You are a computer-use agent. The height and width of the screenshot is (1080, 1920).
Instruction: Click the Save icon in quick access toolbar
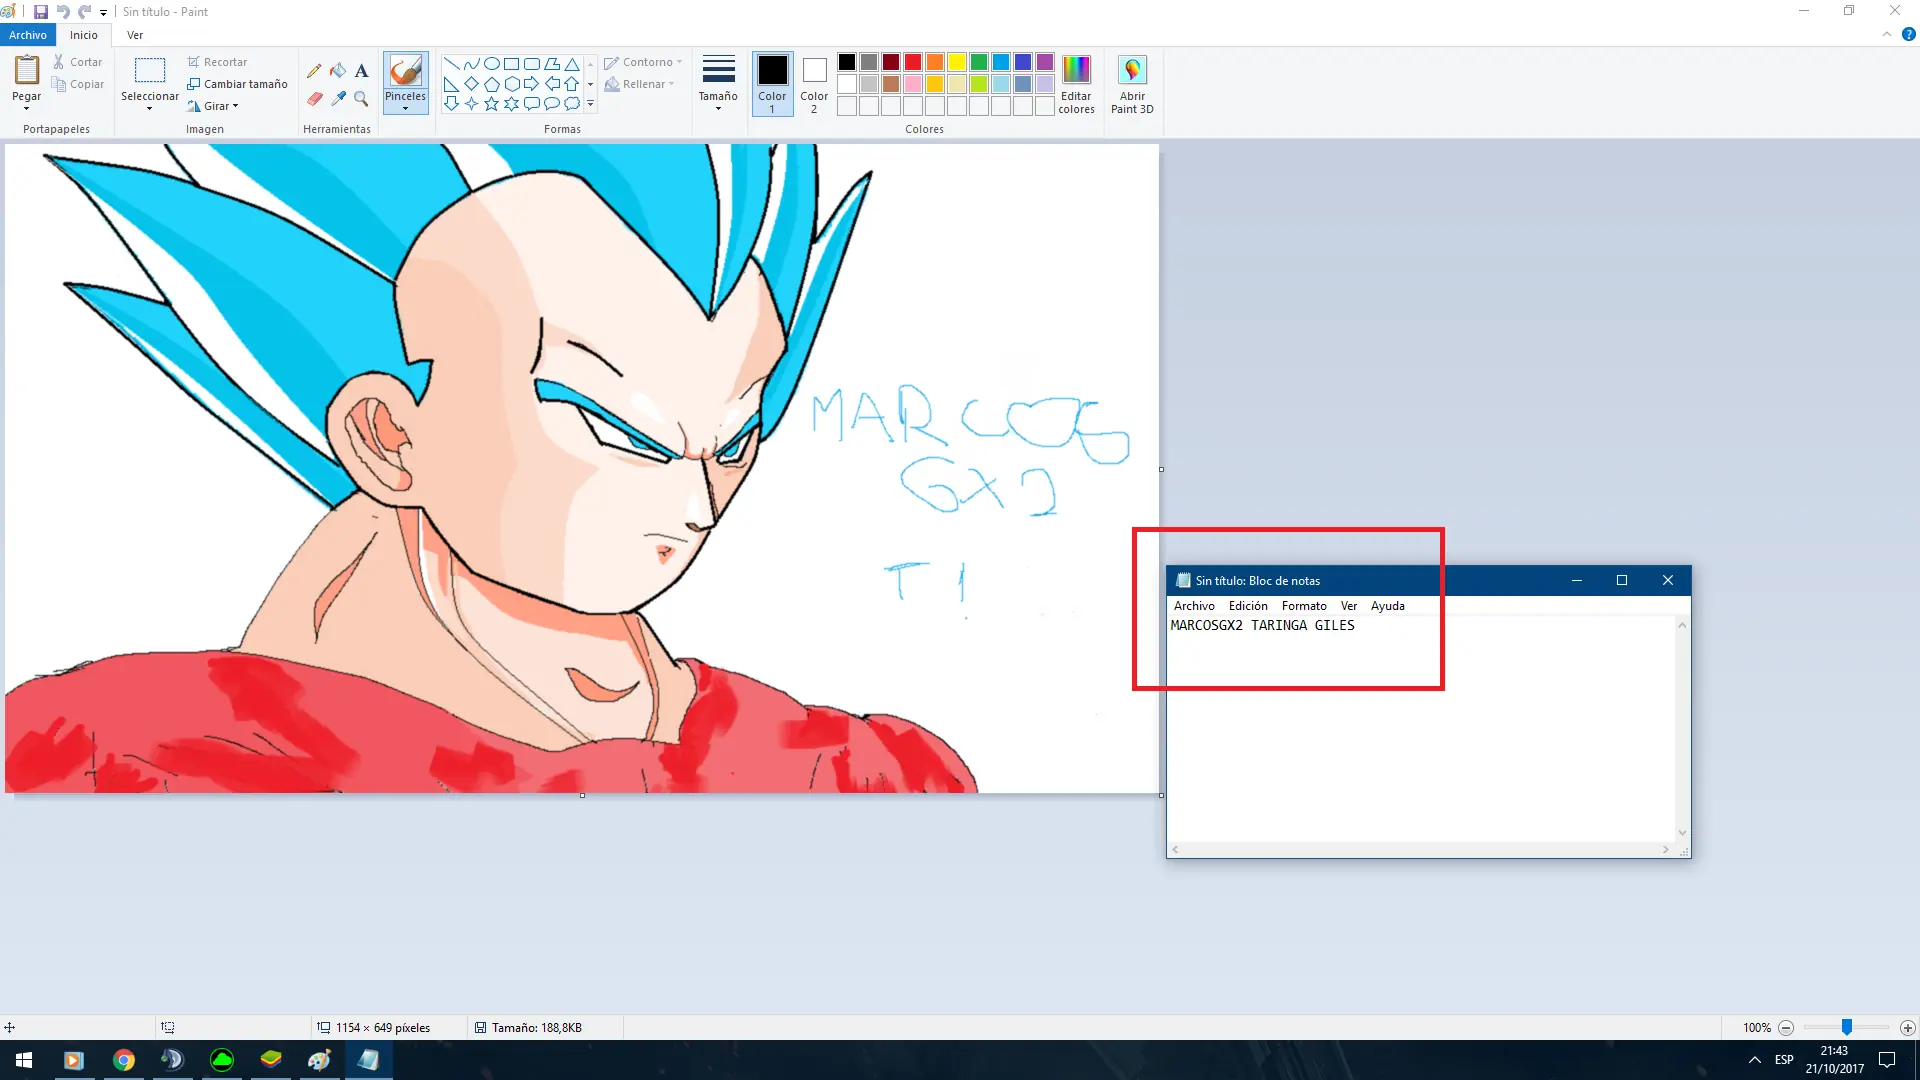pos(41,12)
